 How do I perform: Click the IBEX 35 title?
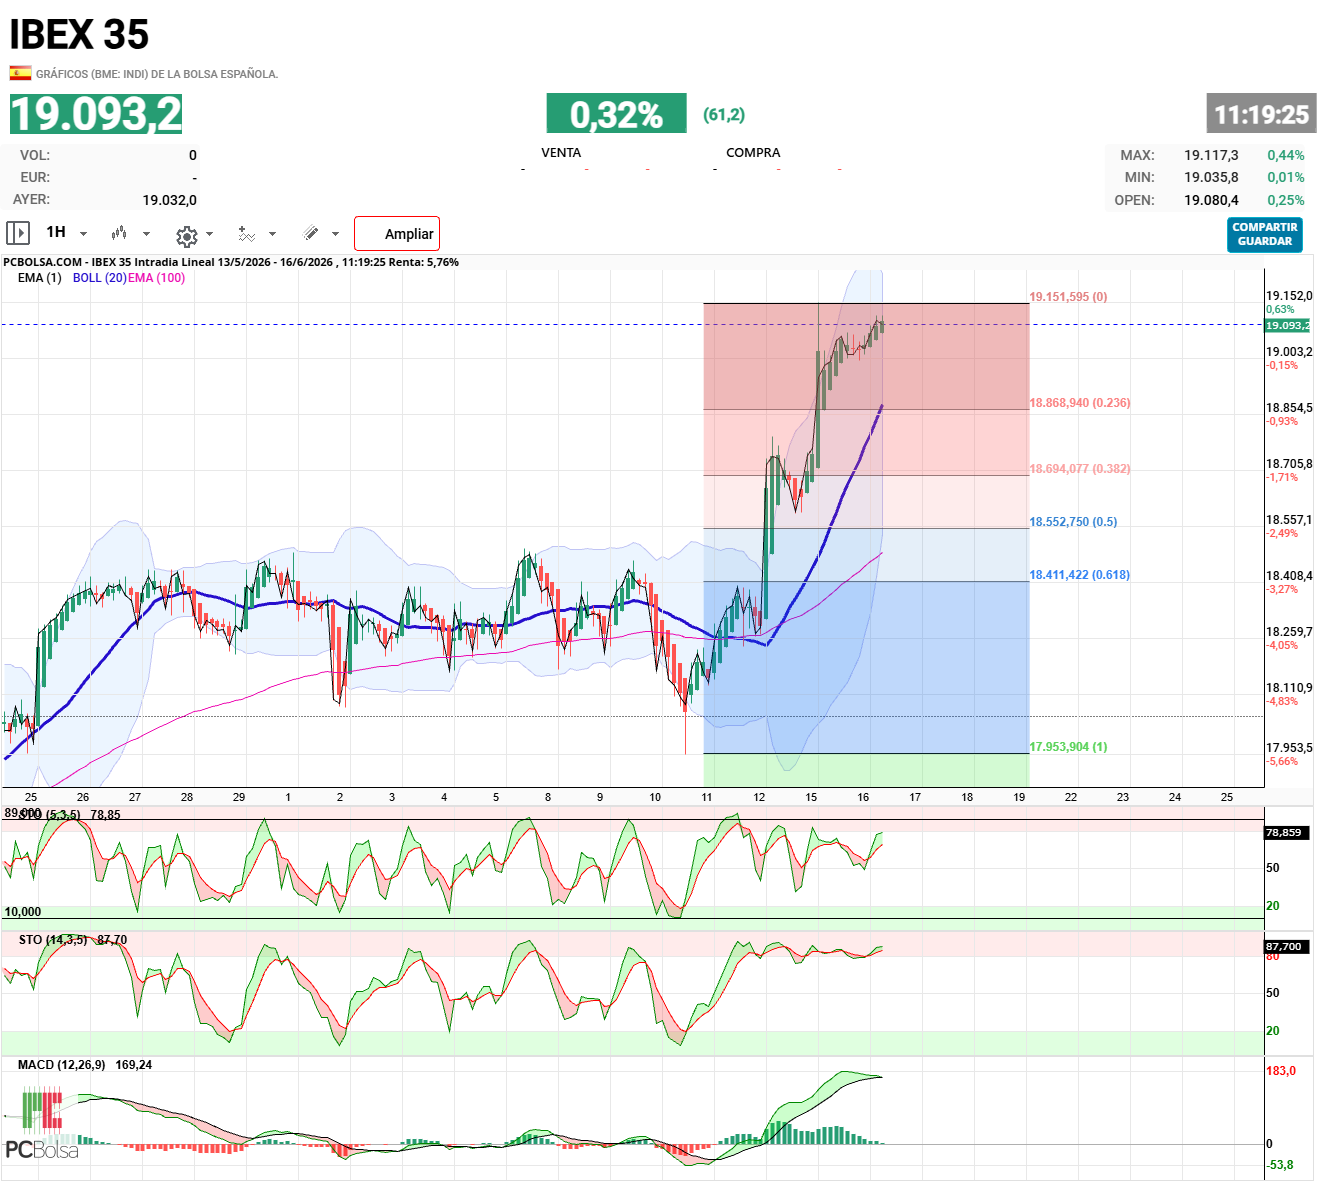79,35
